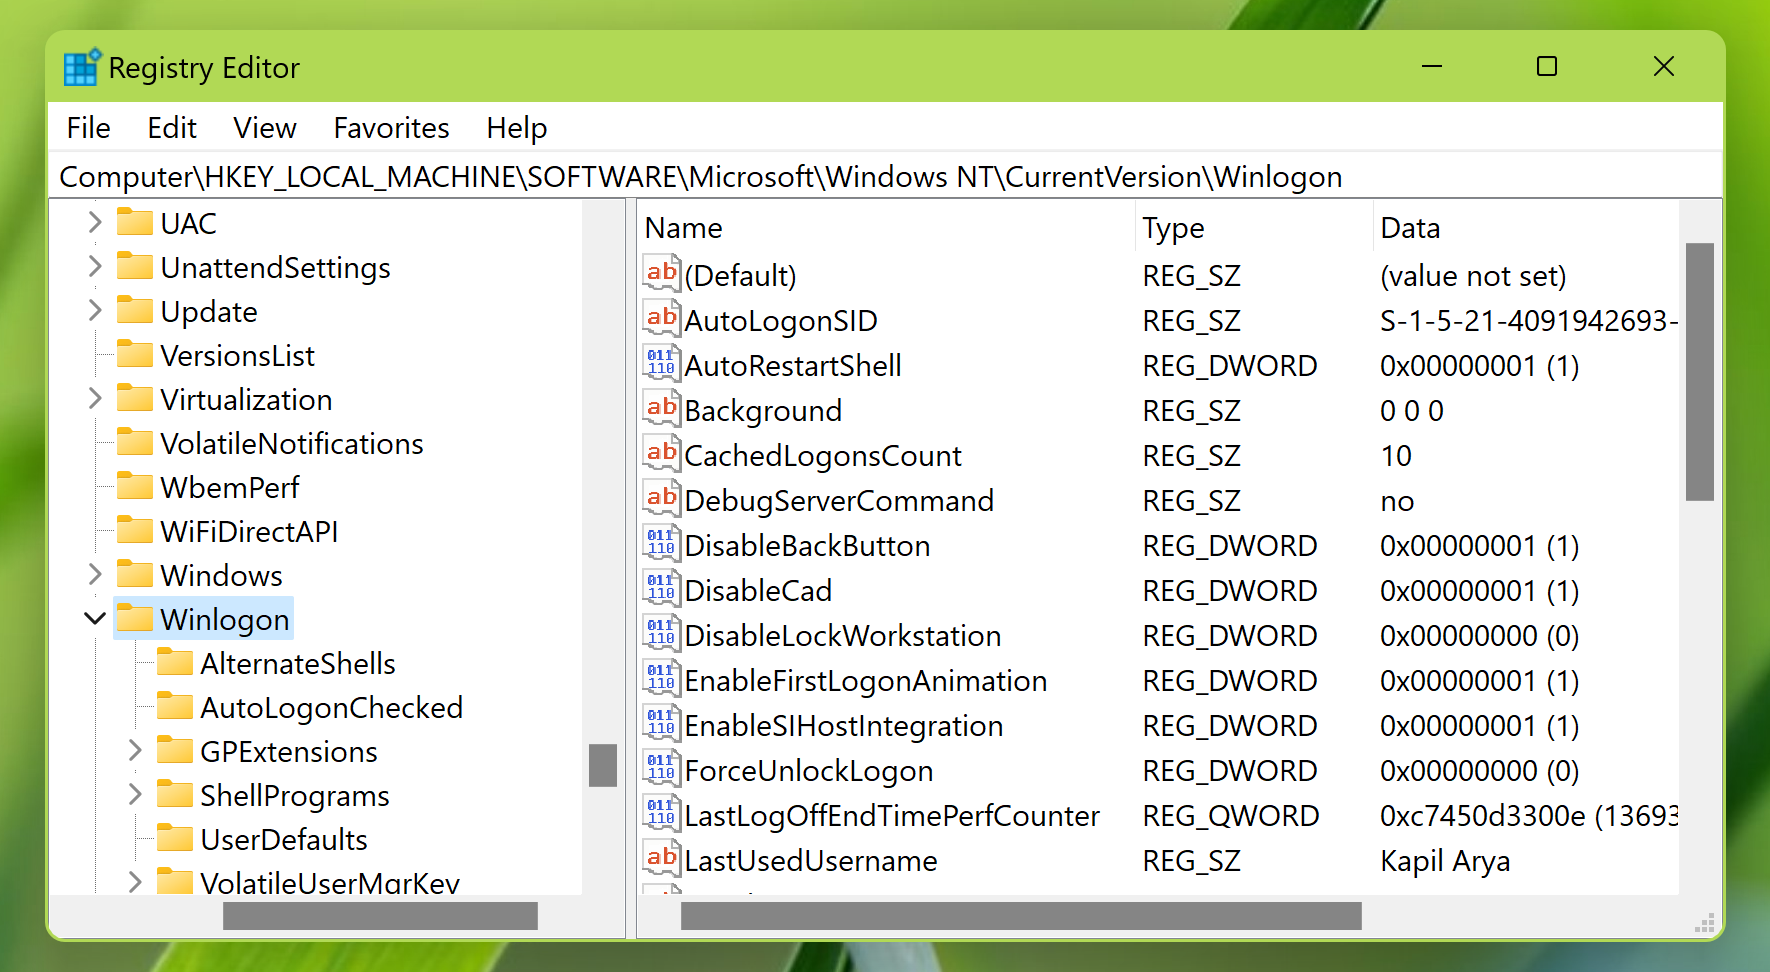Click the folder icon of WbemPerf key
Image resolution: width=1770 pixels, height=972 pixels.
click(135, 486)
